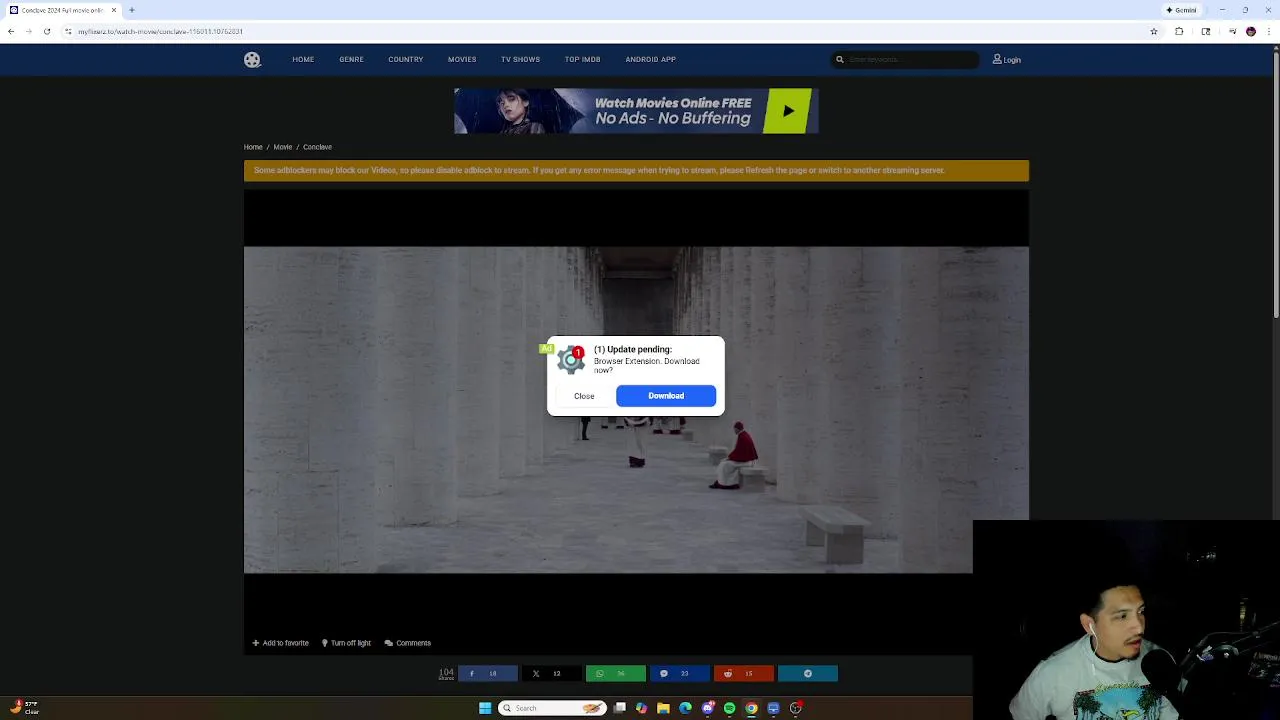This screenshot has height=720, width=1280.
Task: Open the Chrome profile avatar
Action: [x=1251, y=32]
